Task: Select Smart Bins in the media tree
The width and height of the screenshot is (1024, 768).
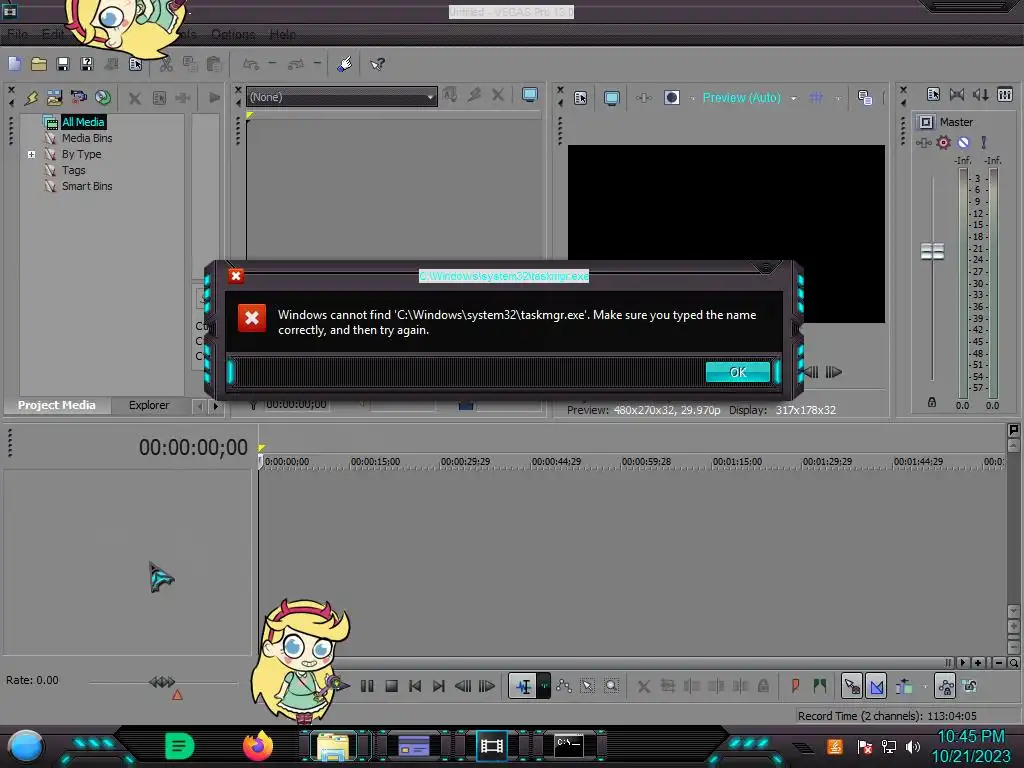Action: (87, 186)
